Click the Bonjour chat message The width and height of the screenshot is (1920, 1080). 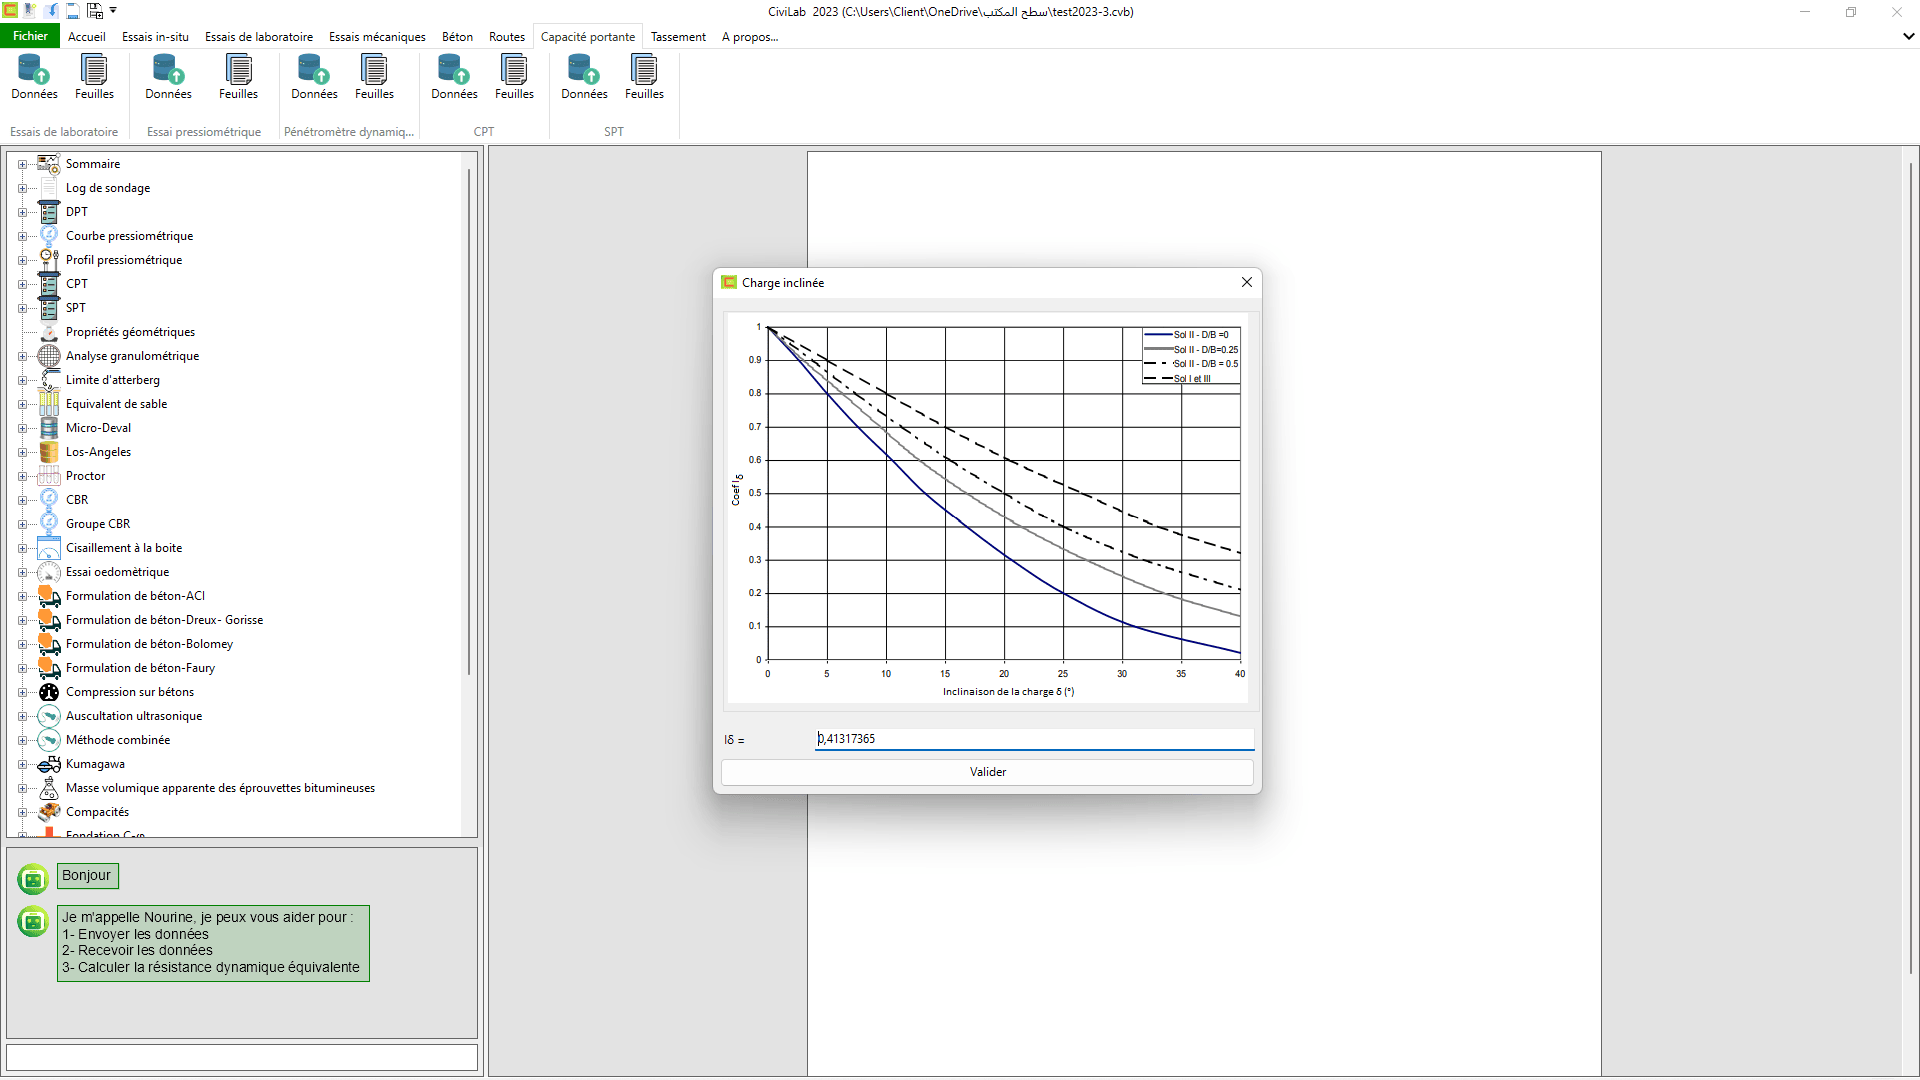(87, 875)
